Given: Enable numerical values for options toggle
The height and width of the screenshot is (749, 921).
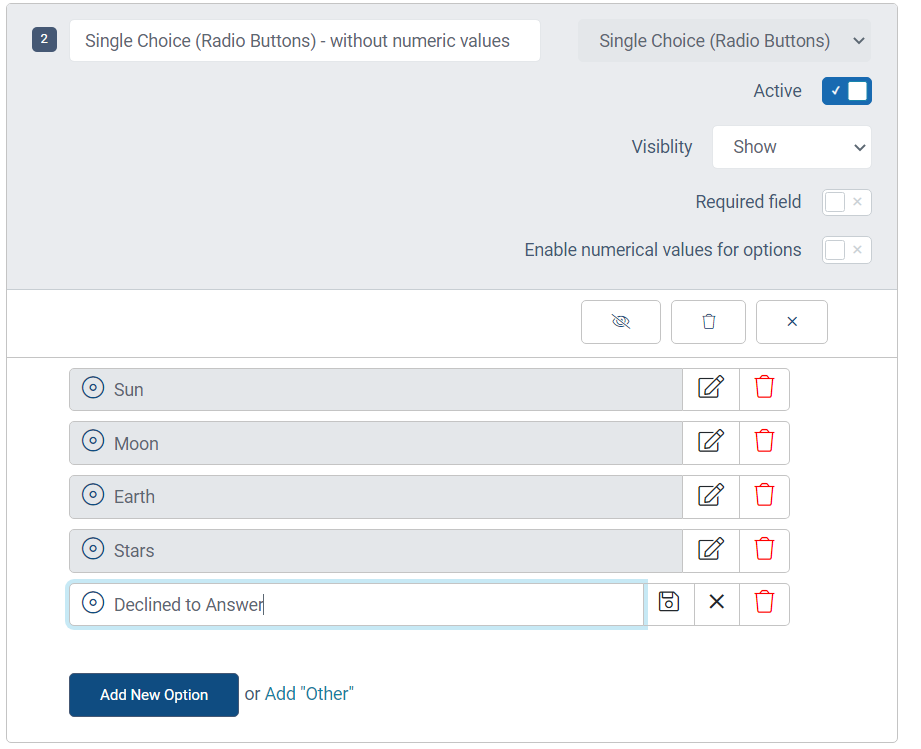Looking at the screenshot, I should 846,250.
